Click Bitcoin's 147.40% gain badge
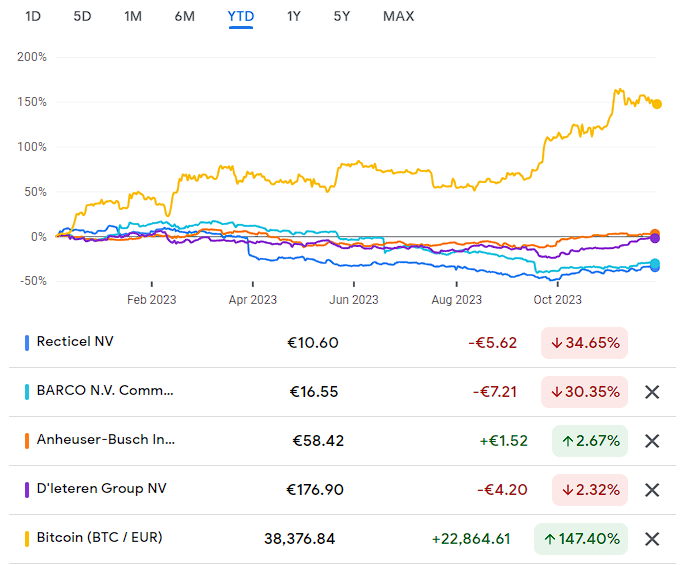The height and width of the screenshot is (565, 687). point(581,539)
